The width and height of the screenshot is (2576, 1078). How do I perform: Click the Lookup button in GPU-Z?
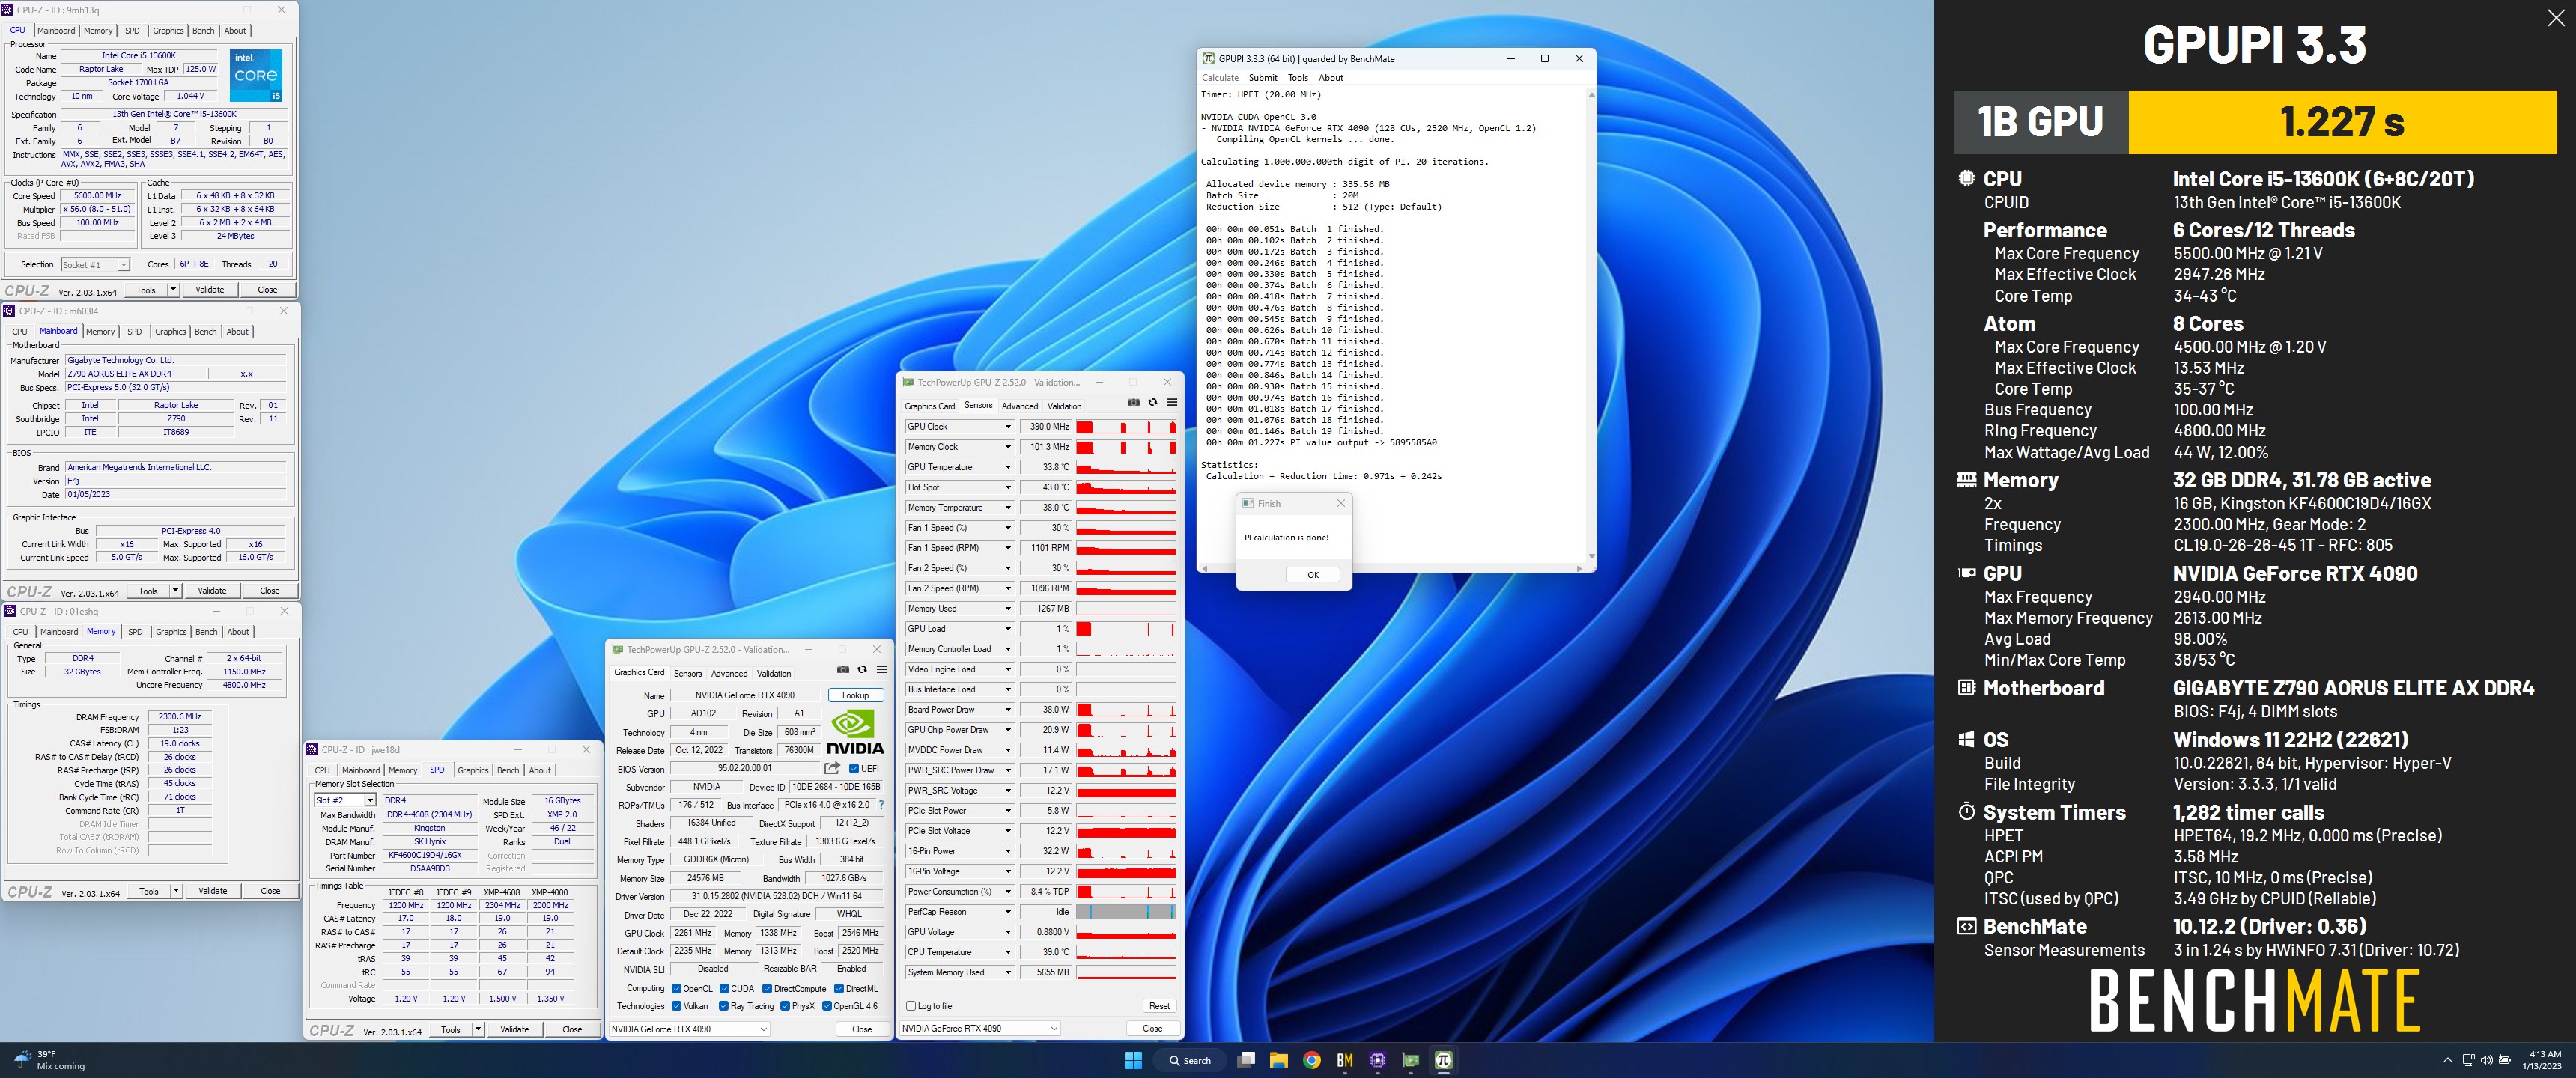point(855,695)
